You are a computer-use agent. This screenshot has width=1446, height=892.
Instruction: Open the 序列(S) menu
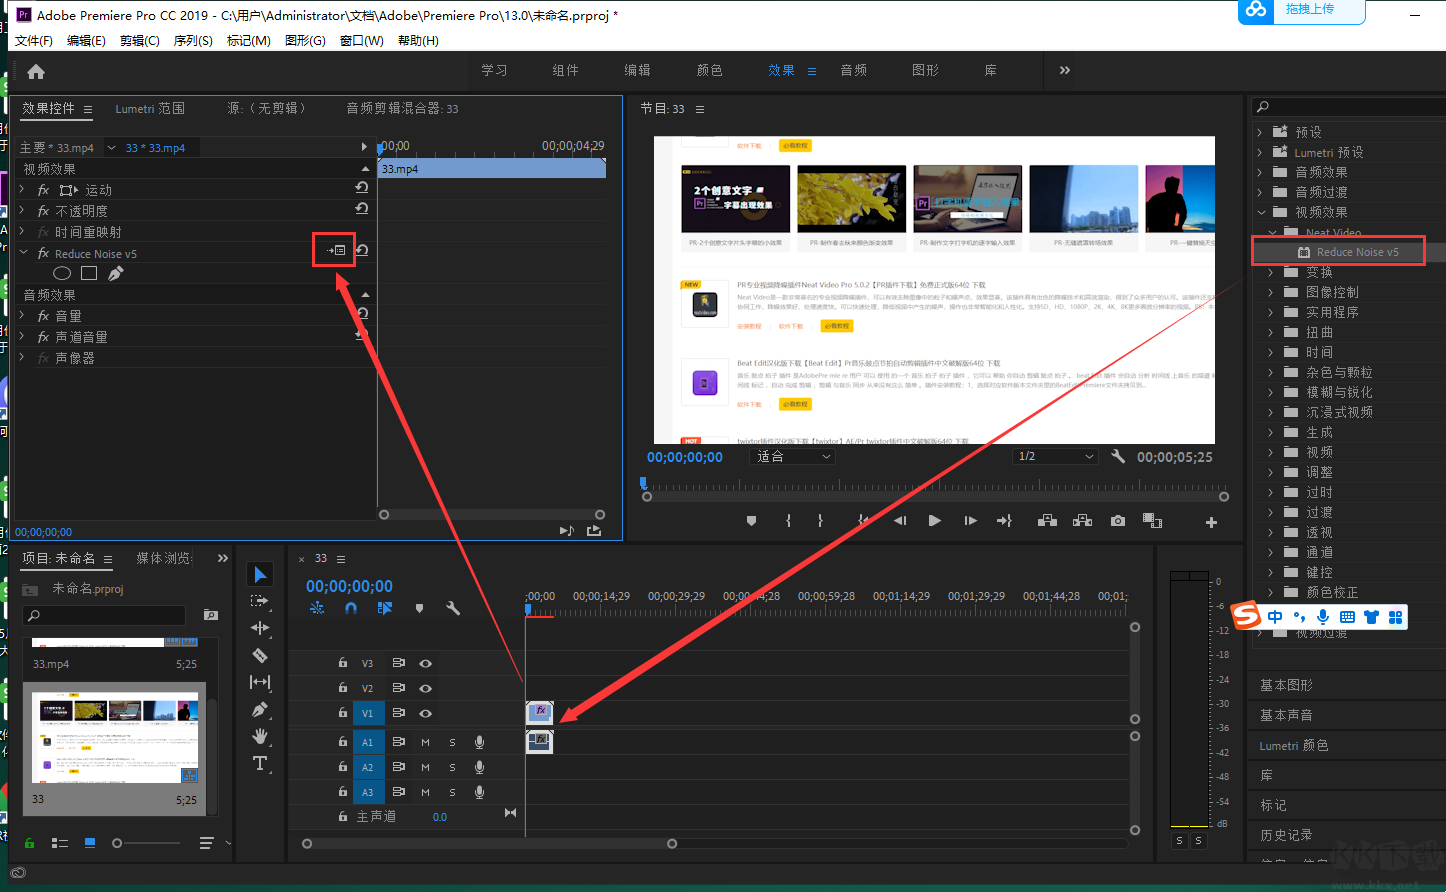coord(193,41)
